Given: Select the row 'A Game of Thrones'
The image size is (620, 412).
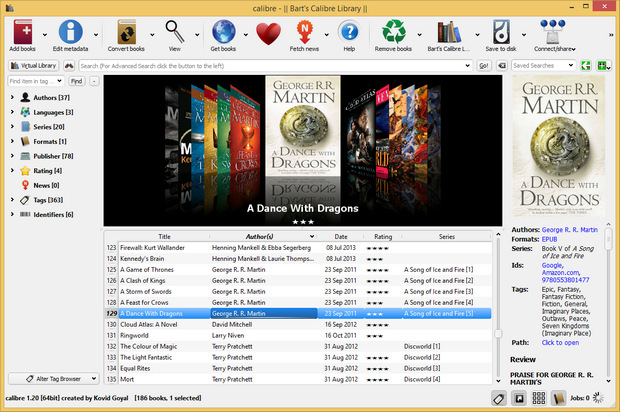Looking at the screenshot, I should coord(299,270).
